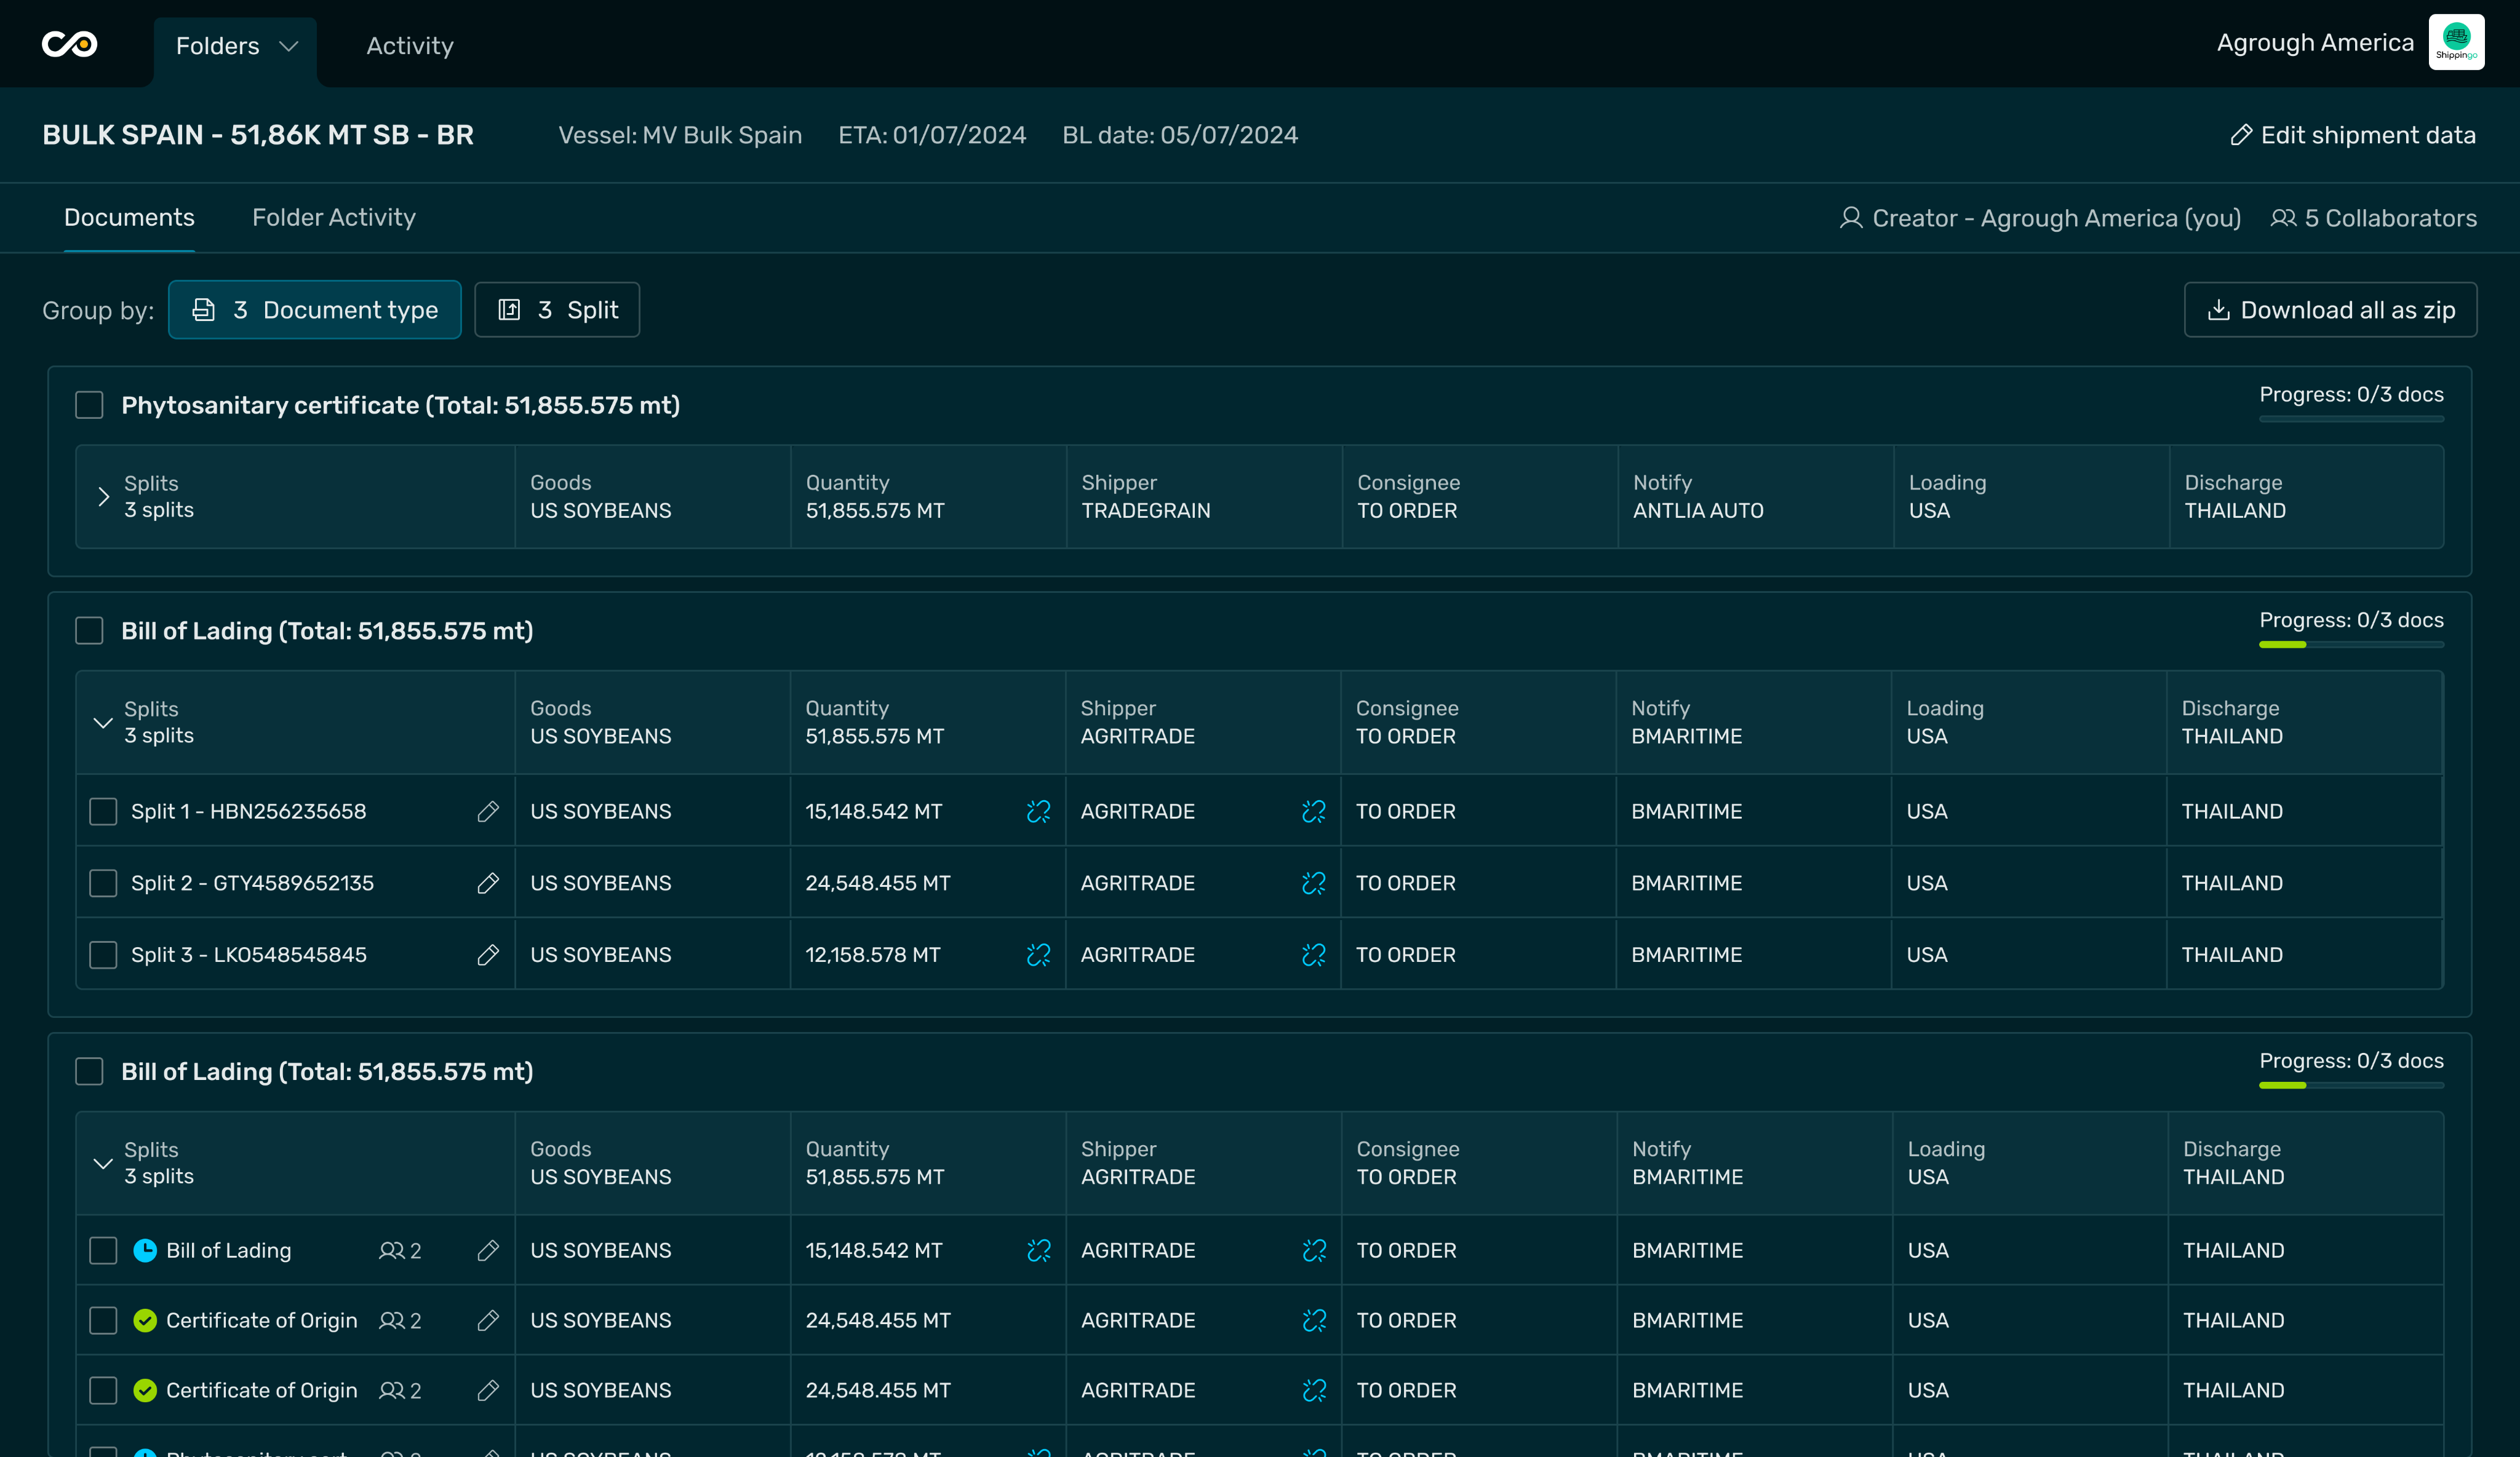This screenshot has height=1457, width=2520.
Task: Click blue clock status icon on Bill of Lading
Action: point(145,1250)
